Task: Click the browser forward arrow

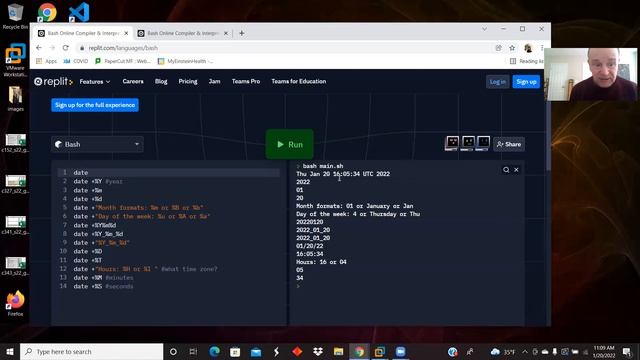Action: 52,48
